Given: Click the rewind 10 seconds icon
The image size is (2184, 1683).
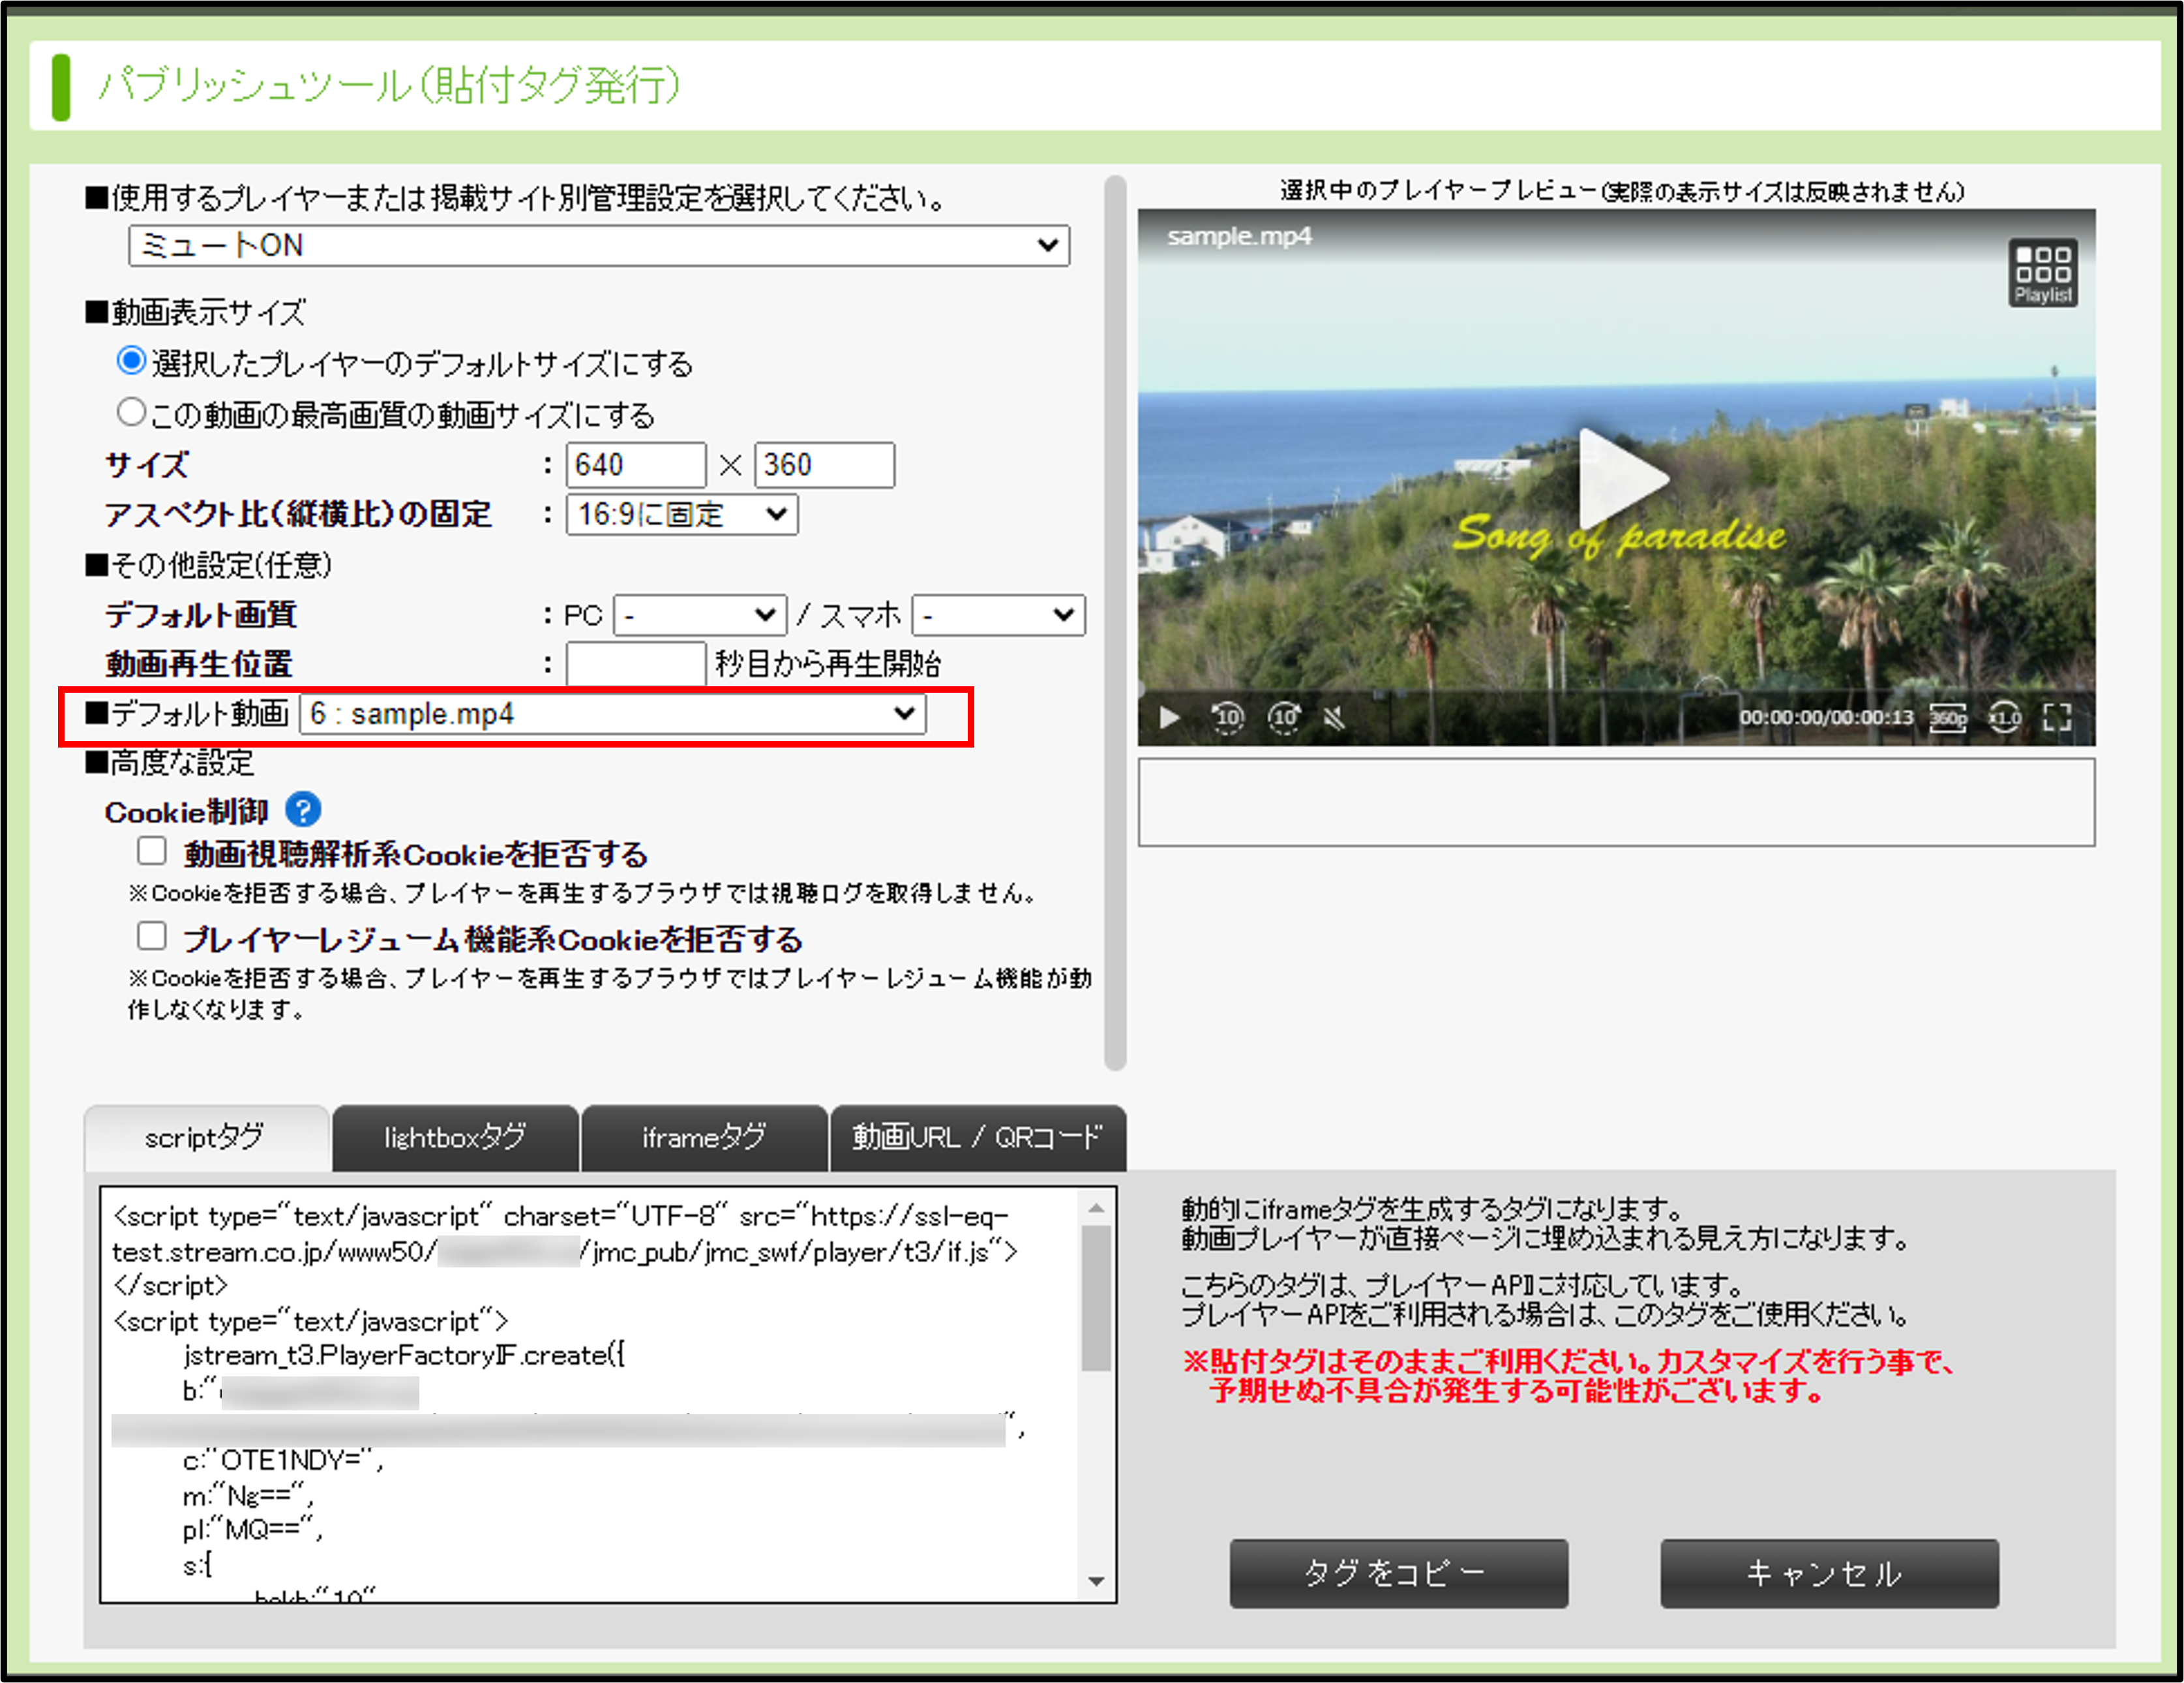Looking at the screenshot, I should (x=1227, y=717).
